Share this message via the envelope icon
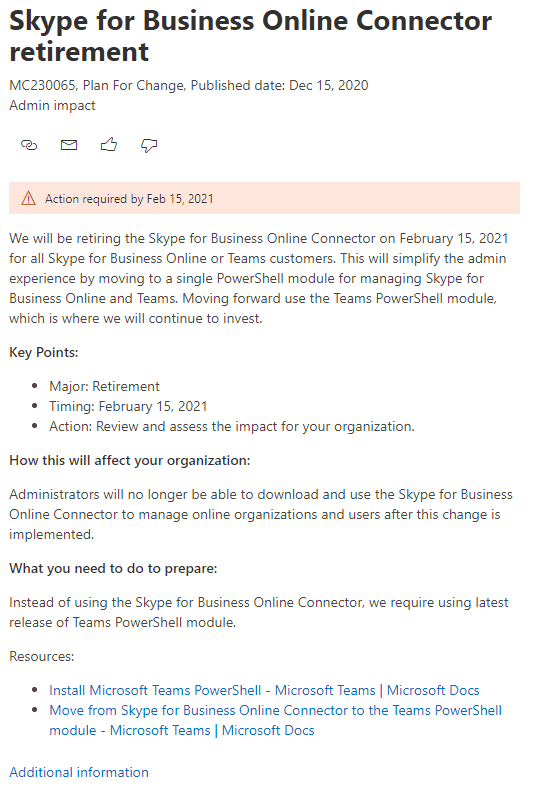533x787 pixels. coord(69,146)
